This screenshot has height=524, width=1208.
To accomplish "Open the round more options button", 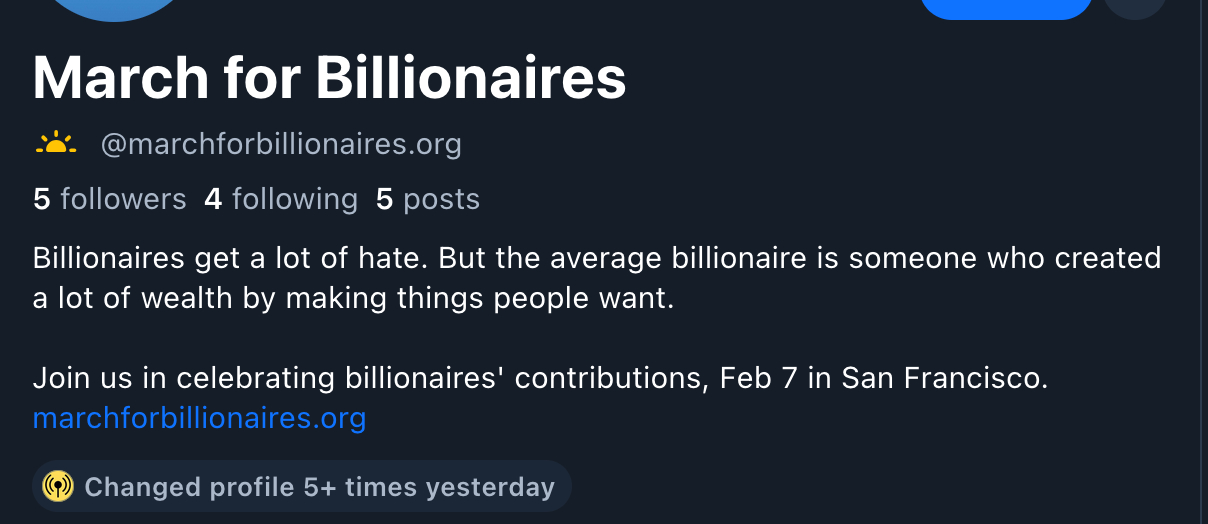I will pos(1135,8).
